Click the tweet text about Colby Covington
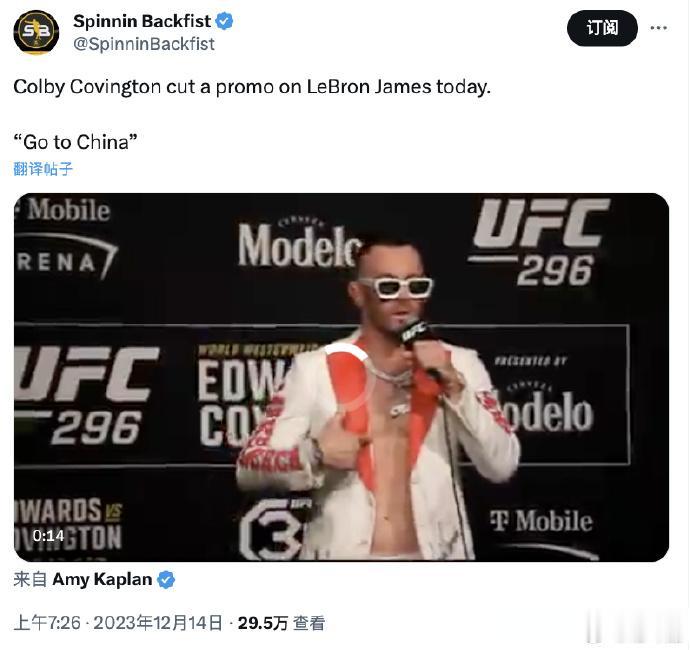Viewport: 690px width, 650px height. click(252, 87)
